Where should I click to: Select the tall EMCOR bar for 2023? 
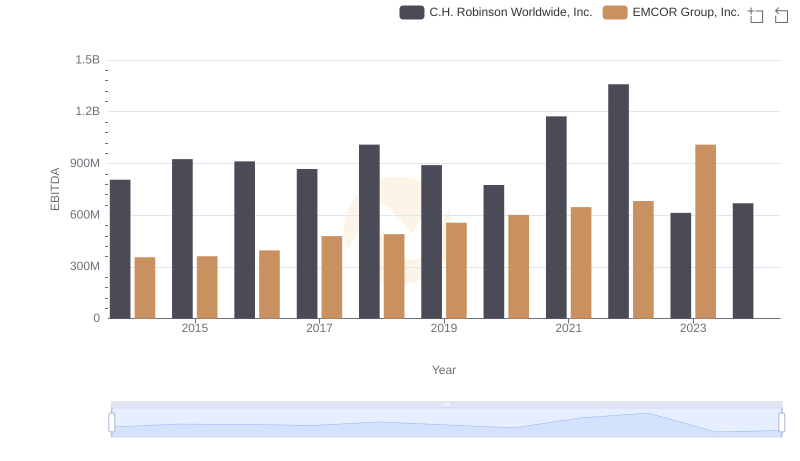pyautogui.click(x=706, y=232)
